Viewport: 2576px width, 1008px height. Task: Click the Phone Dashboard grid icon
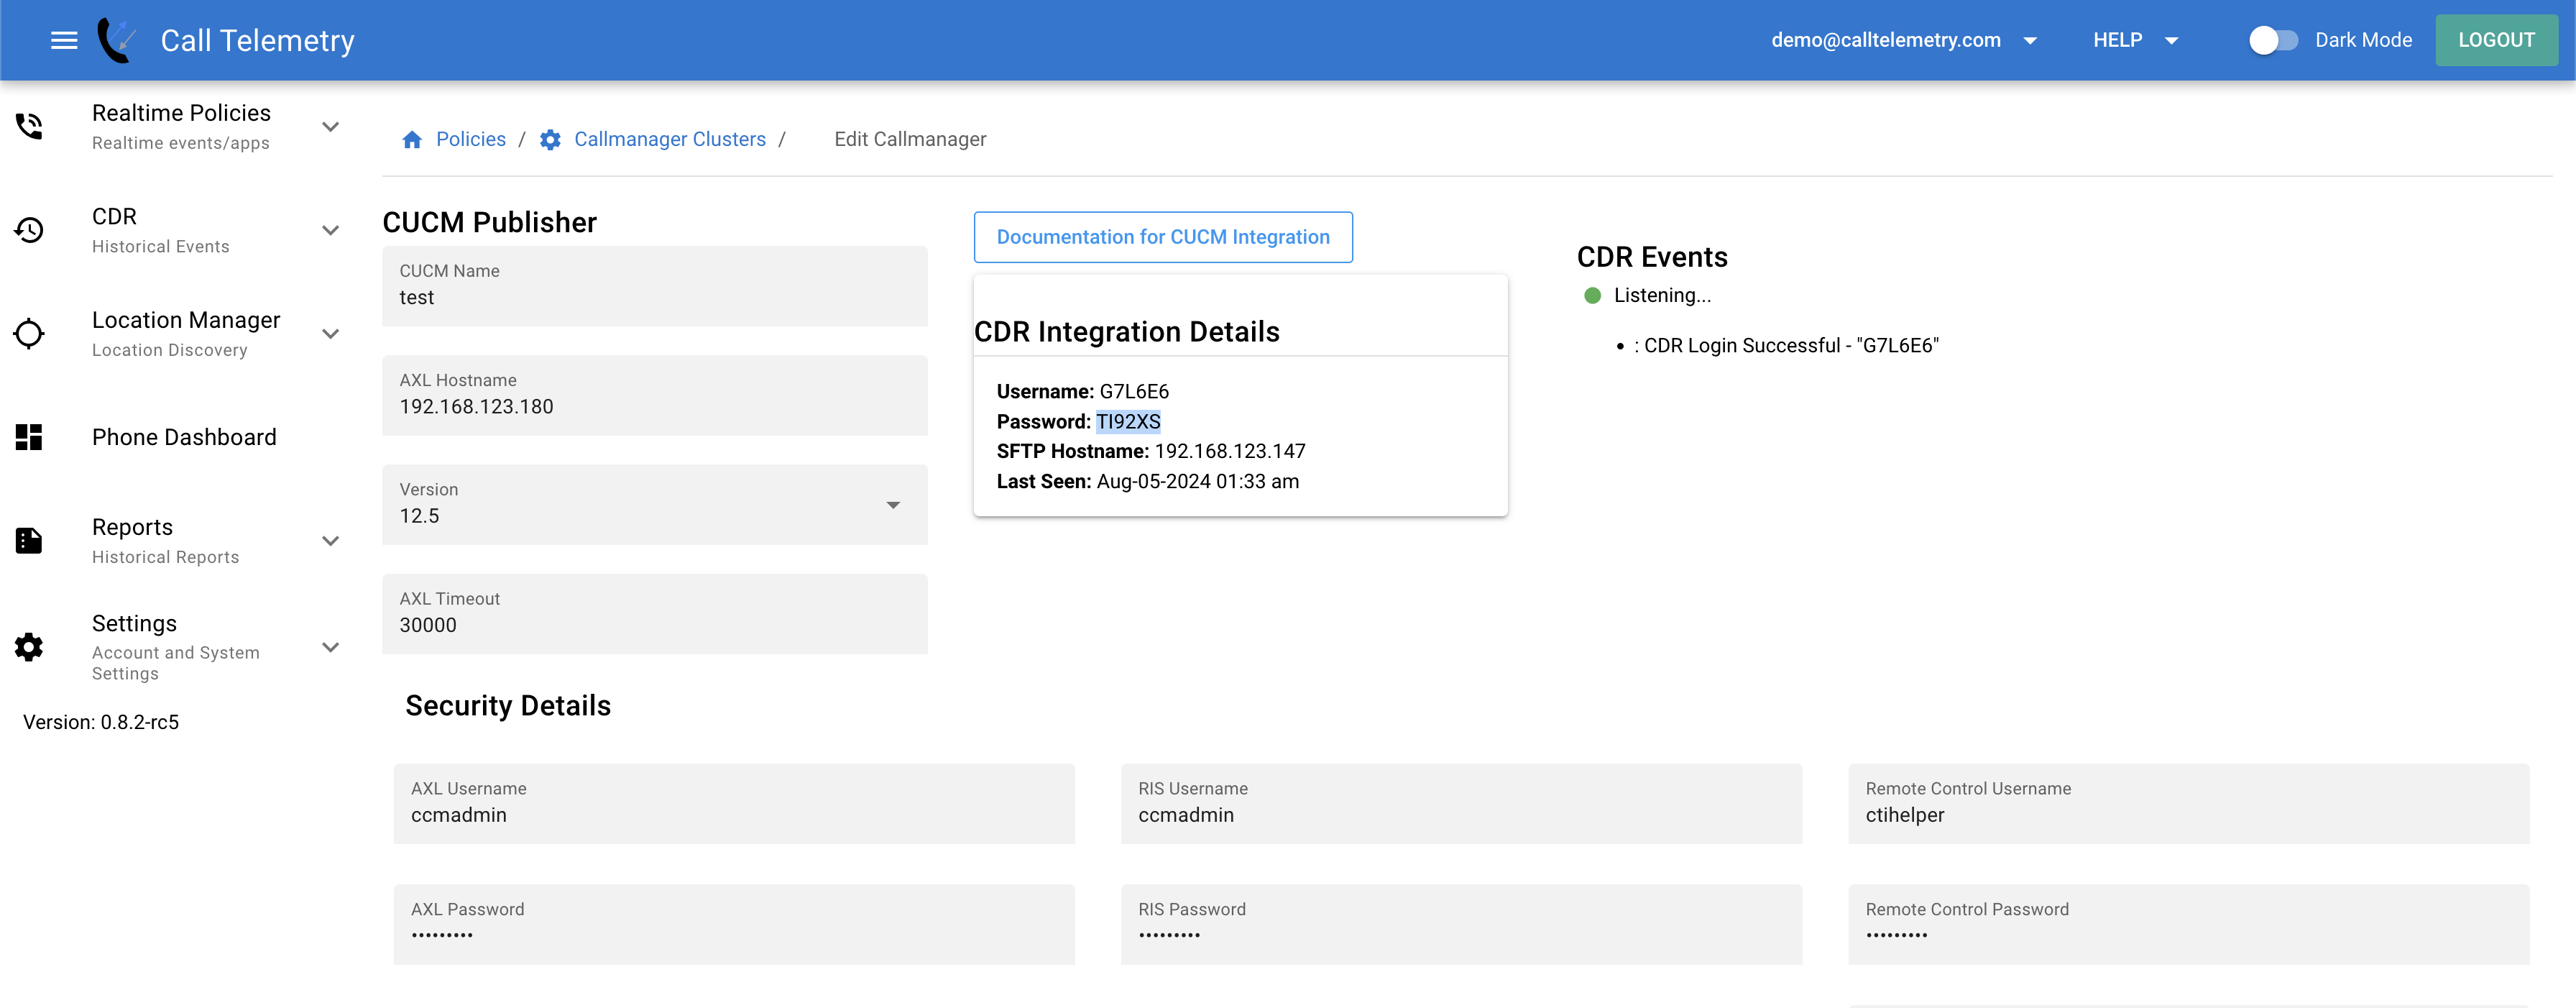[x=29, y=437]
